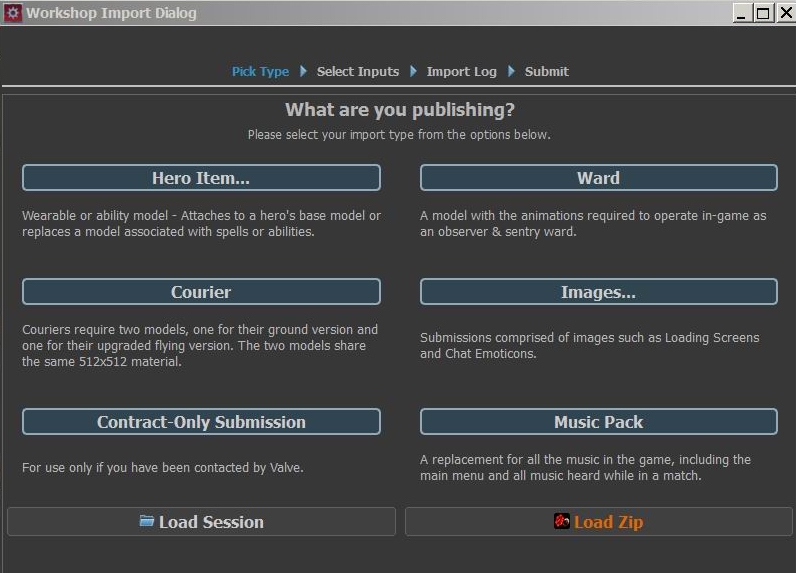Click the arrow after Select Inputs step
Screen dimensions: 796x573
pos(413,71)
